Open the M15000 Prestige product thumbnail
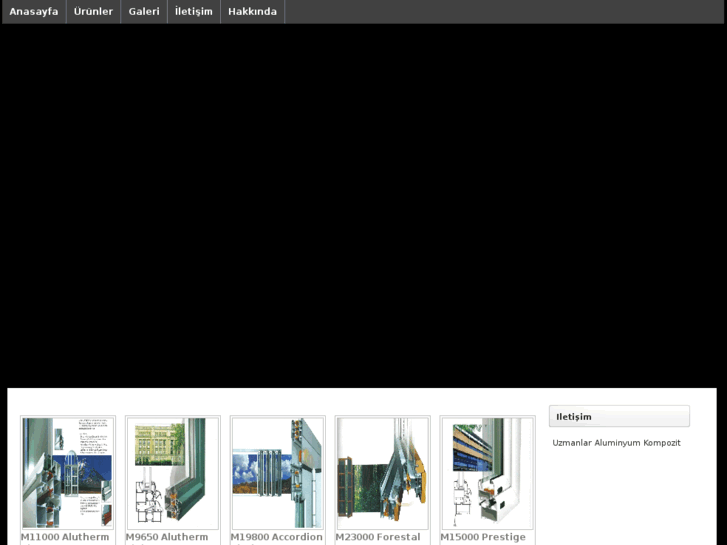This screenshot has width=727, height=545. pos(488,473)
